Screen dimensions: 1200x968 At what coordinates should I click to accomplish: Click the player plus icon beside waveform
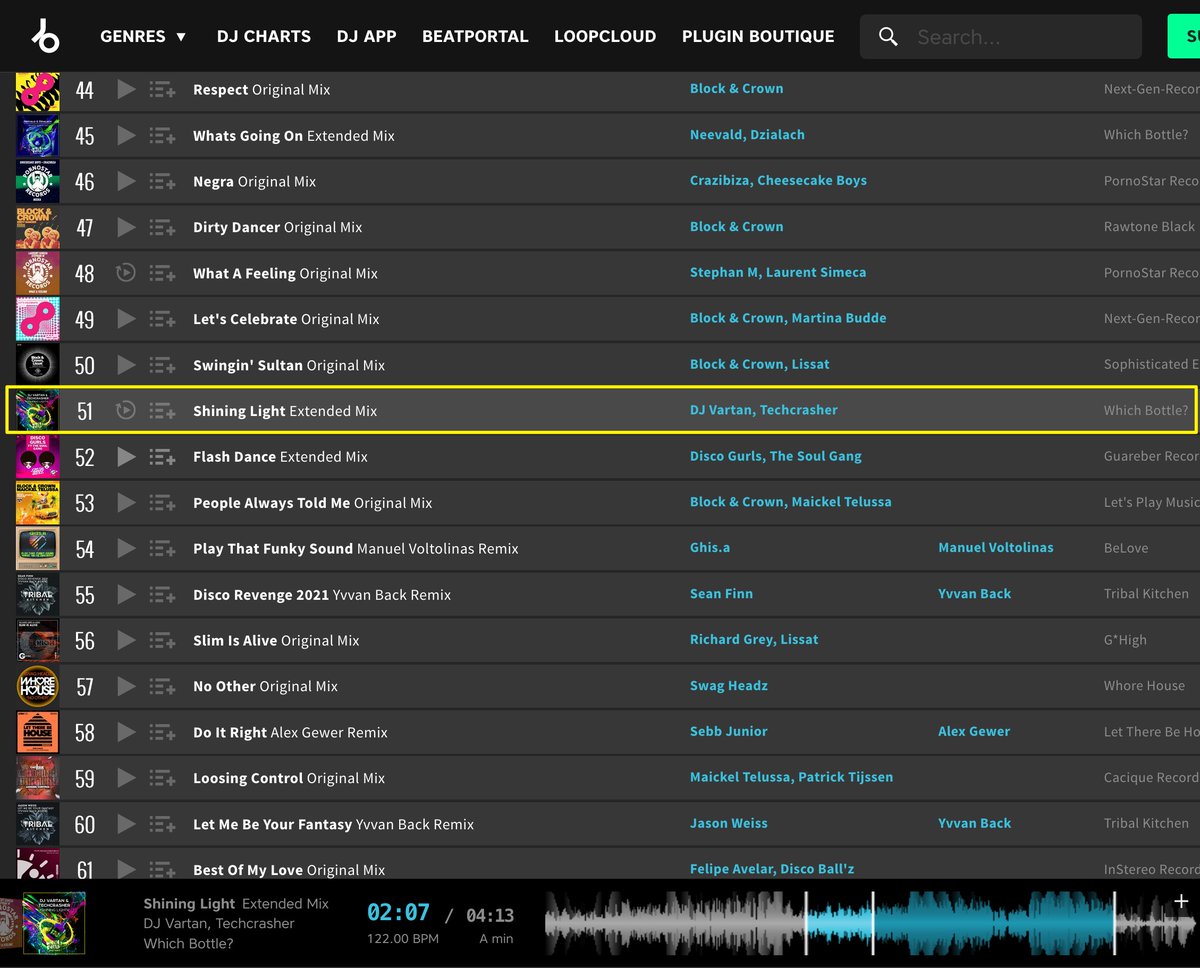[x=1181, y=903]
